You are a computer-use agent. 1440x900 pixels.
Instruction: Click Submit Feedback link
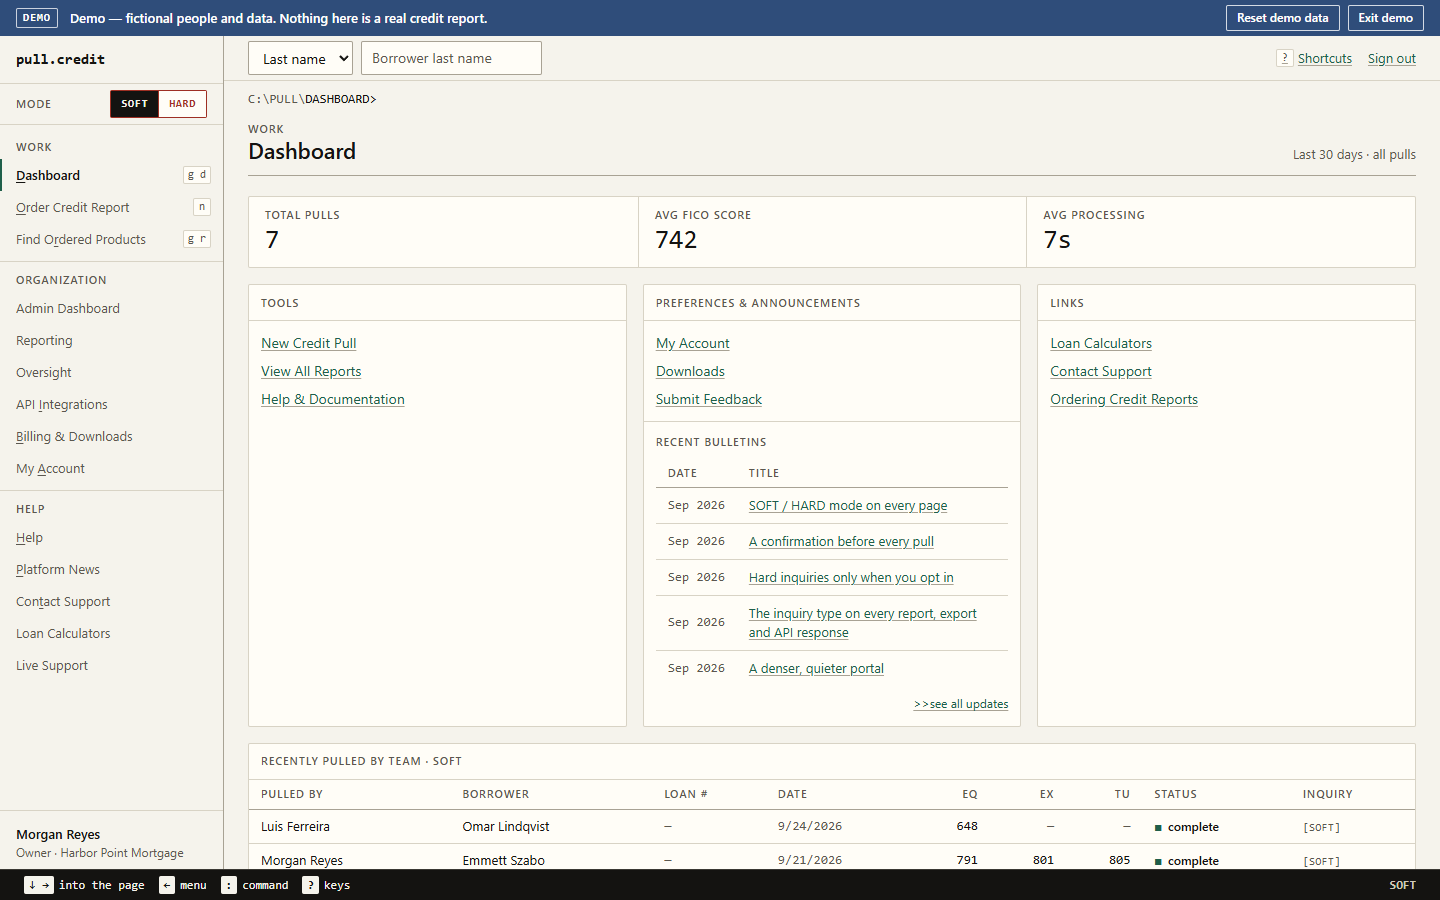[x=709, y=399]
